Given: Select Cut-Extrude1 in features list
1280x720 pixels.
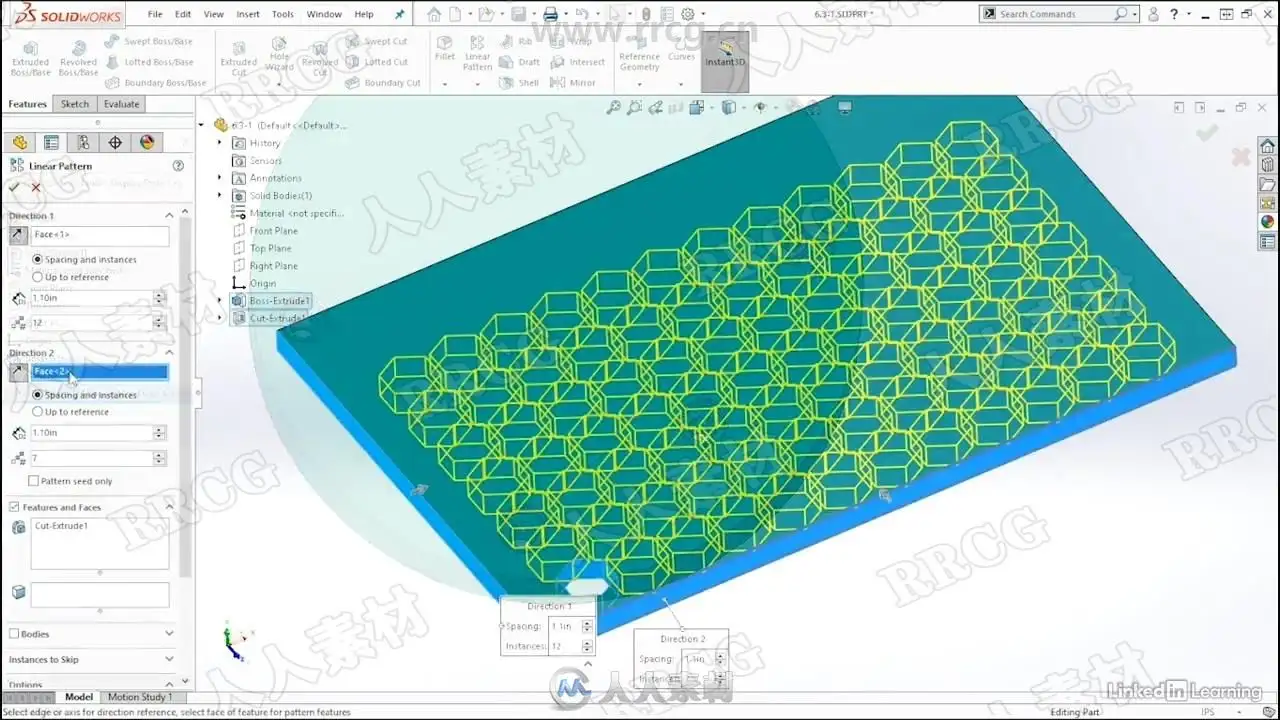Looking at the screenshot, I should click(x=61, y=526).
